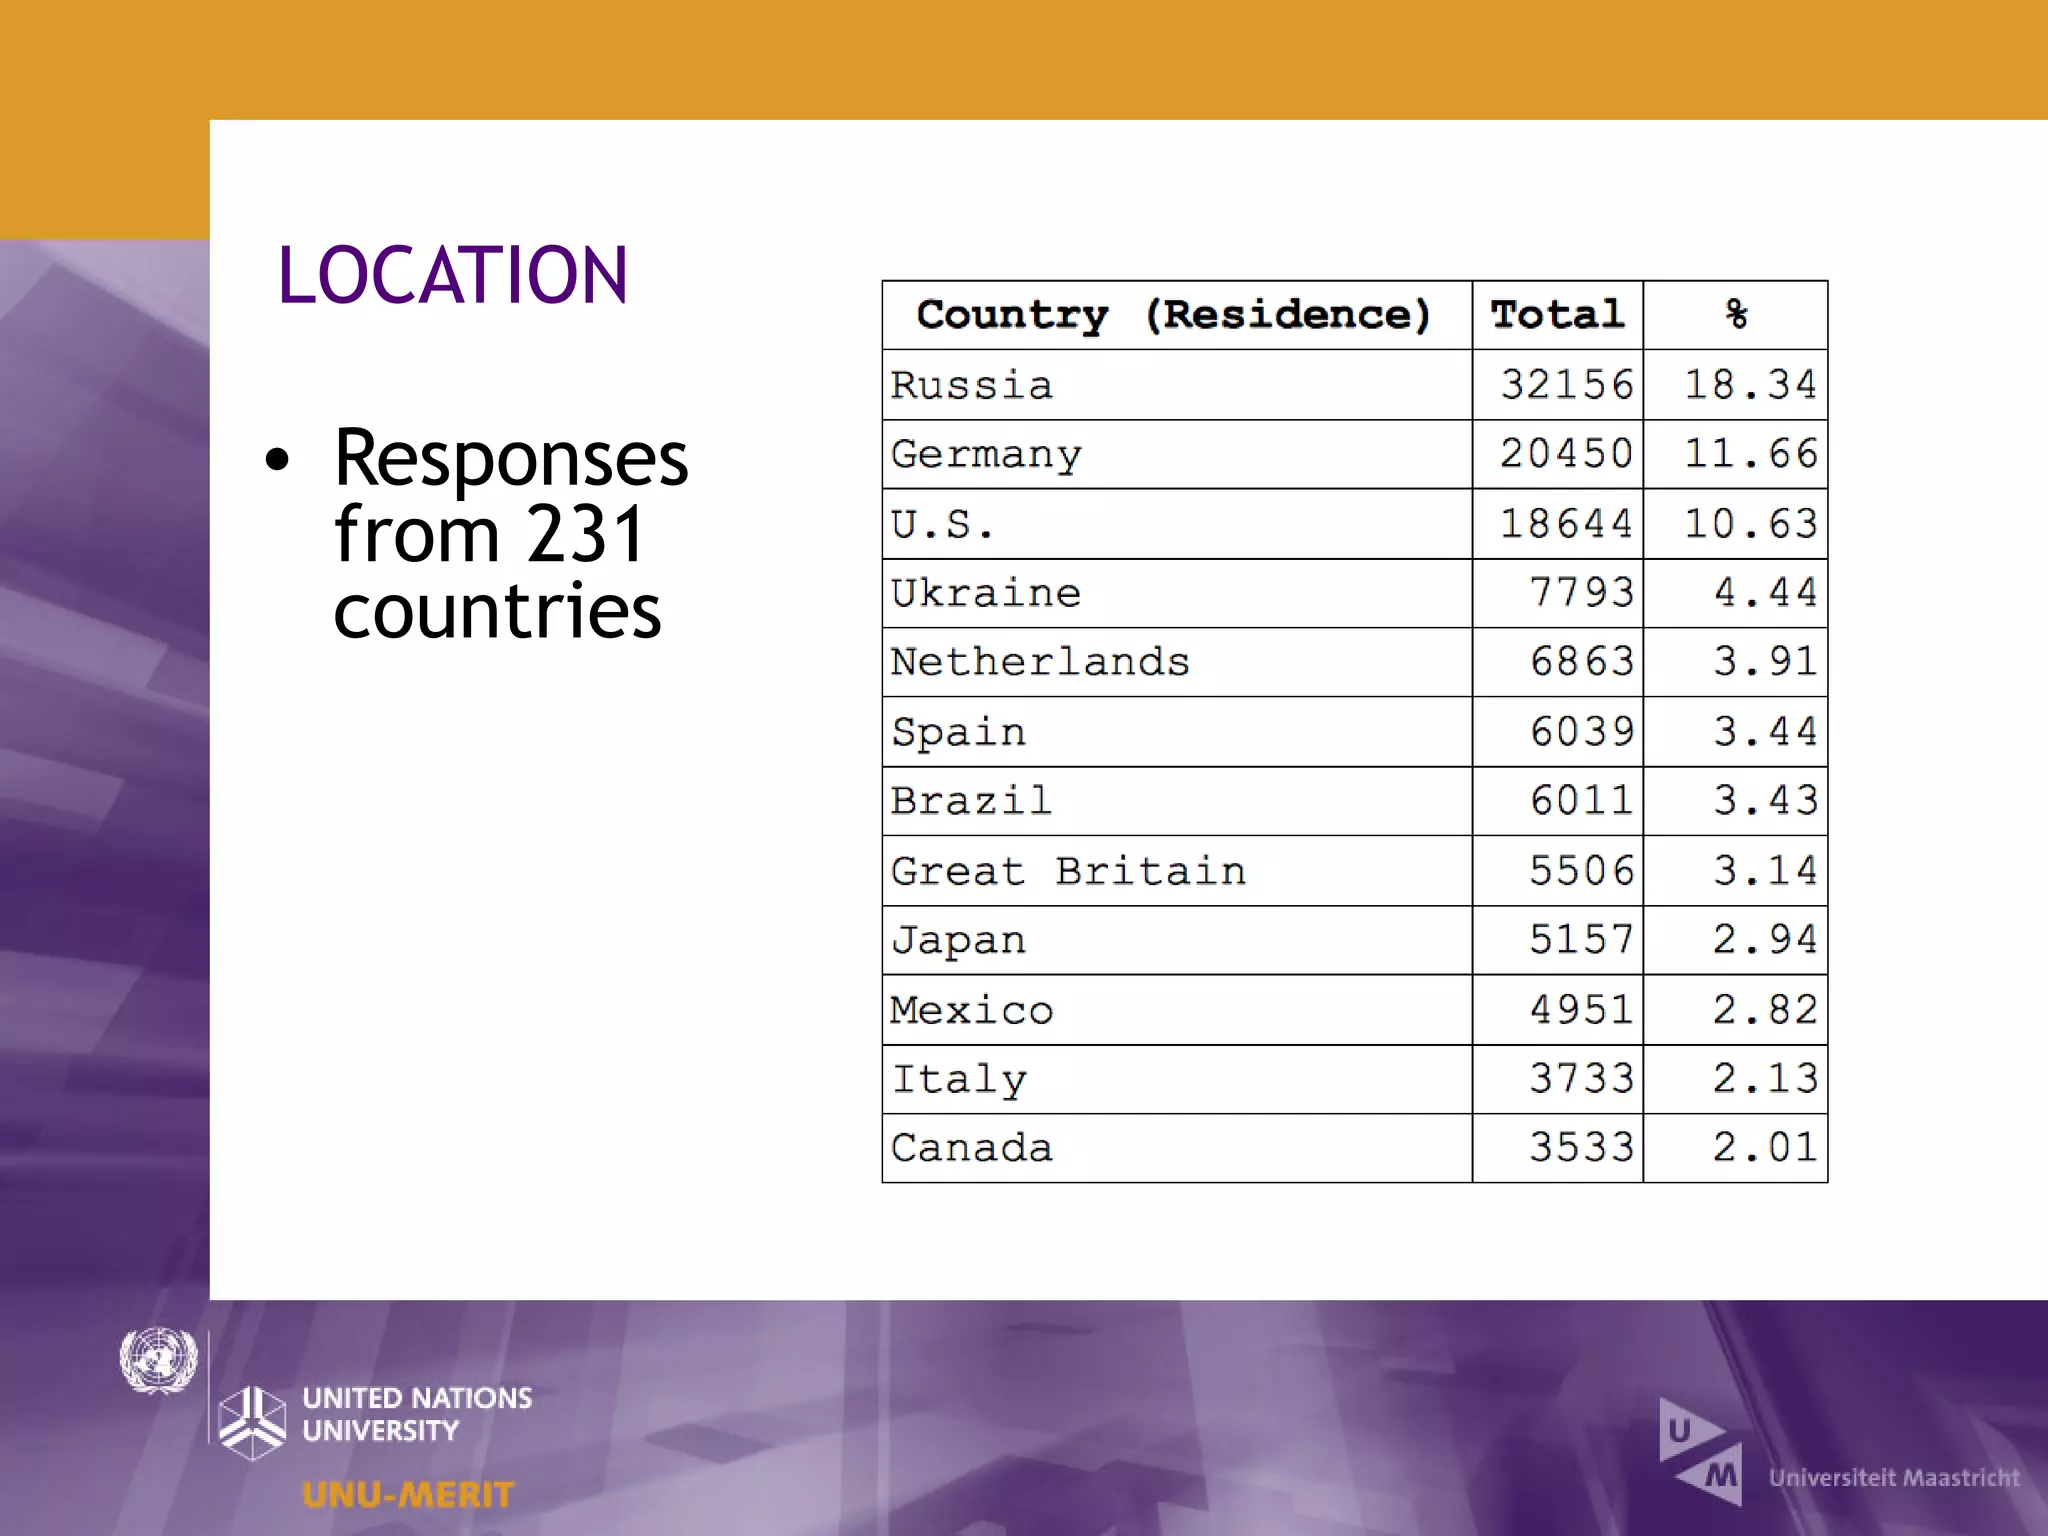Click the total value 3533
Screen dimensions: 2048x1536
pos(1581,1148)
